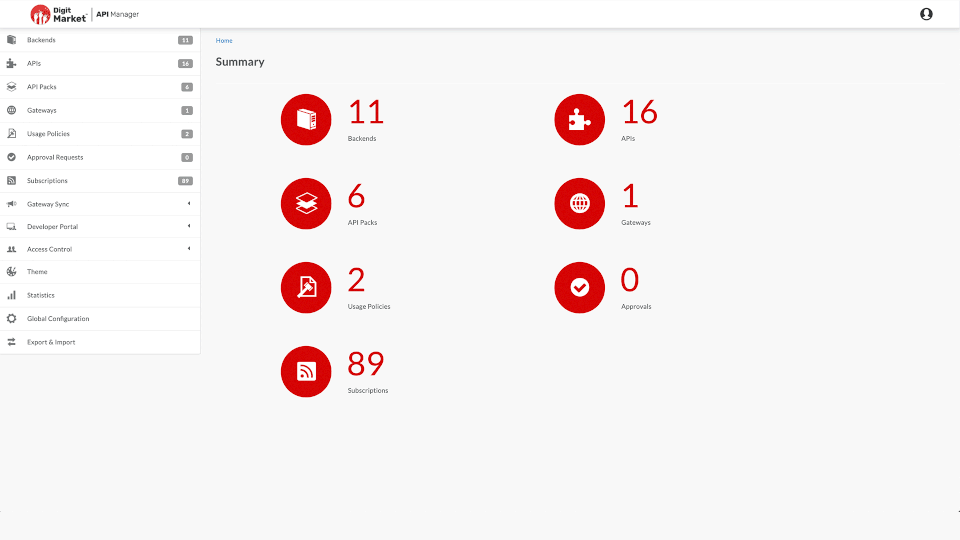Click the Digit Market logo
Viewport: 960px width, 540px height.
59,14
